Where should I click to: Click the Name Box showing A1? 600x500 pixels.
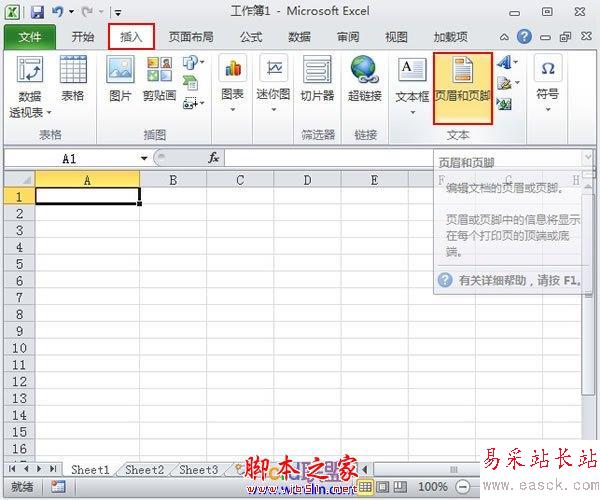70,158
